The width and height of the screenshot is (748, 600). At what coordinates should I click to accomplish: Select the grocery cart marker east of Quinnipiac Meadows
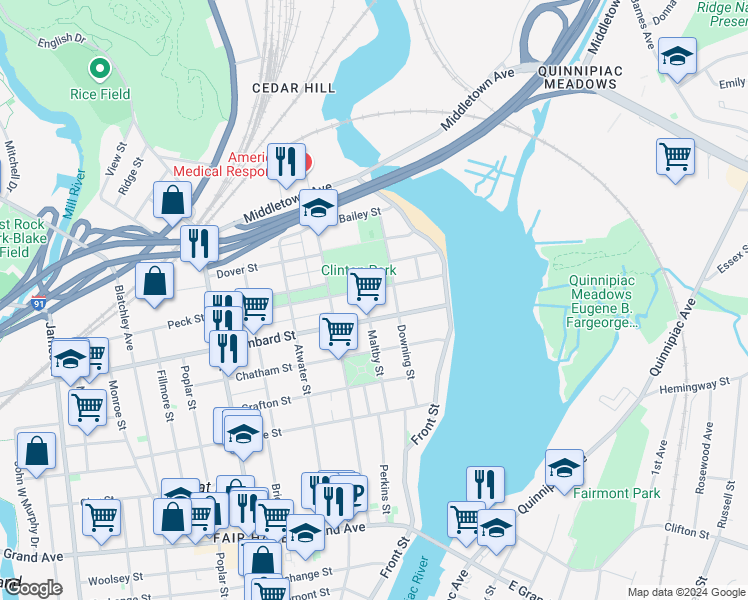pos(675,160)
